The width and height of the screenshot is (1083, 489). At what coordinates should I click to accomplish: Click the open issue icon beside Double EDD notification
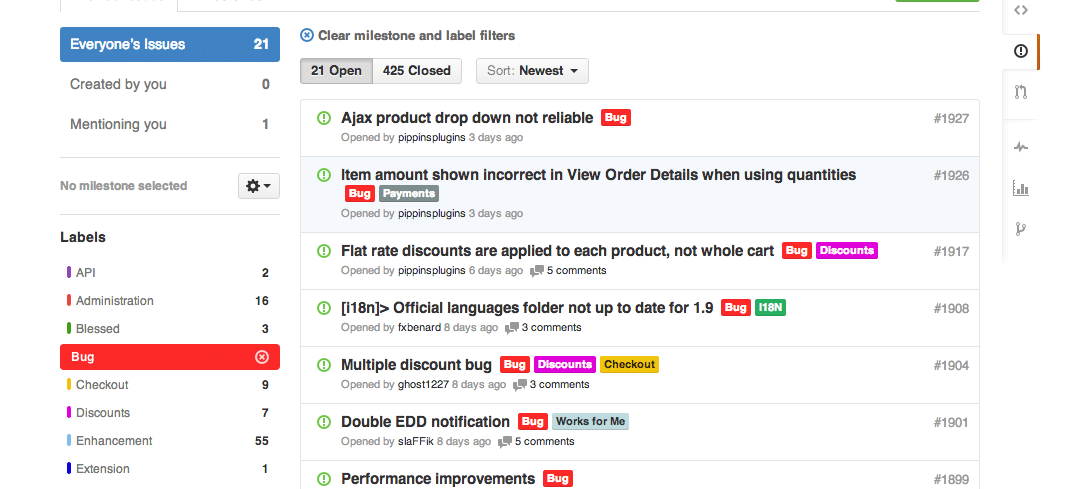[x=324, y=421]
